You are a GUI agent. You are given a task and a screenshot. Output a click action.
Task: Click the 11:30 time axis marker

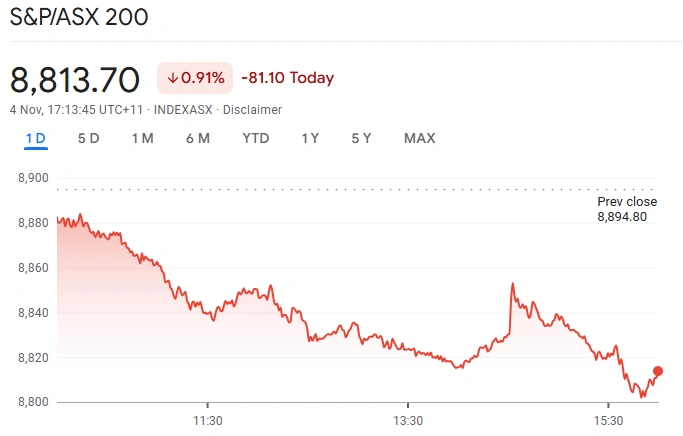tap(207, 420)
